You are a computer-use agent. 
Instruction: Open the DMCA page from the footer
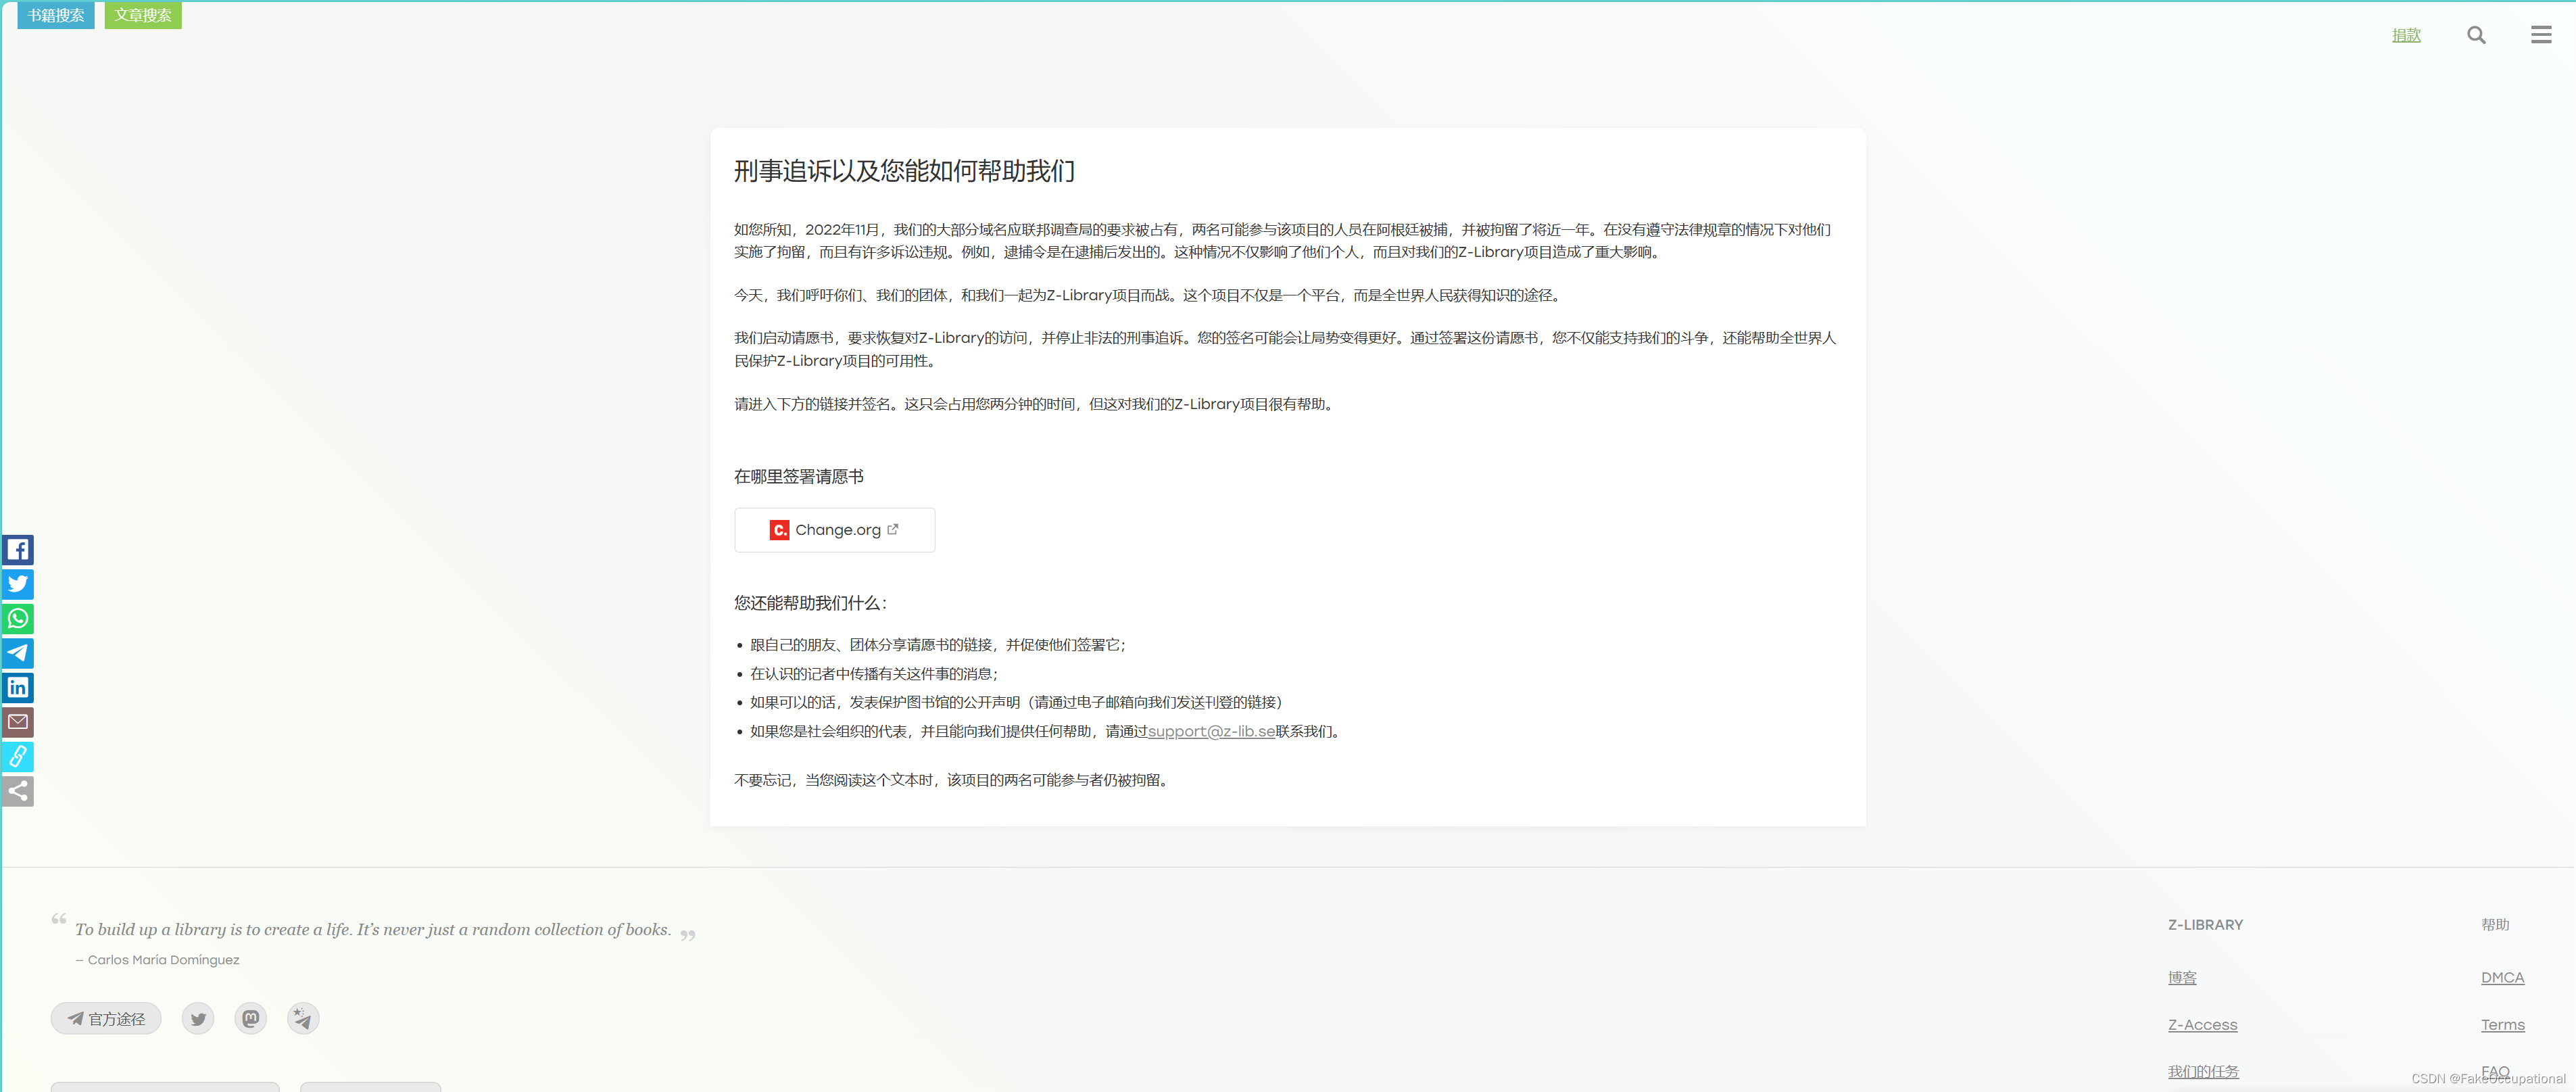coord(2502,977)
